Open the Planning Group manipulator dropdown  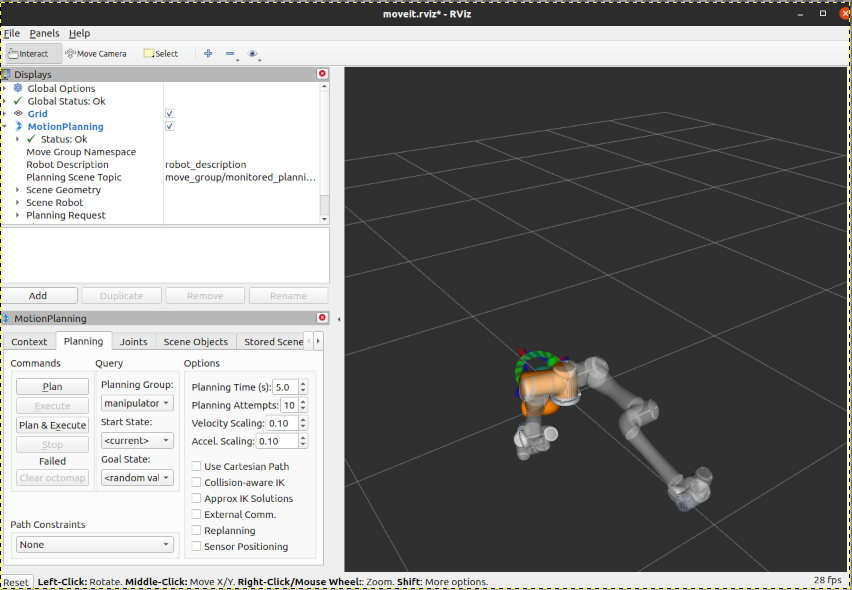137,403
